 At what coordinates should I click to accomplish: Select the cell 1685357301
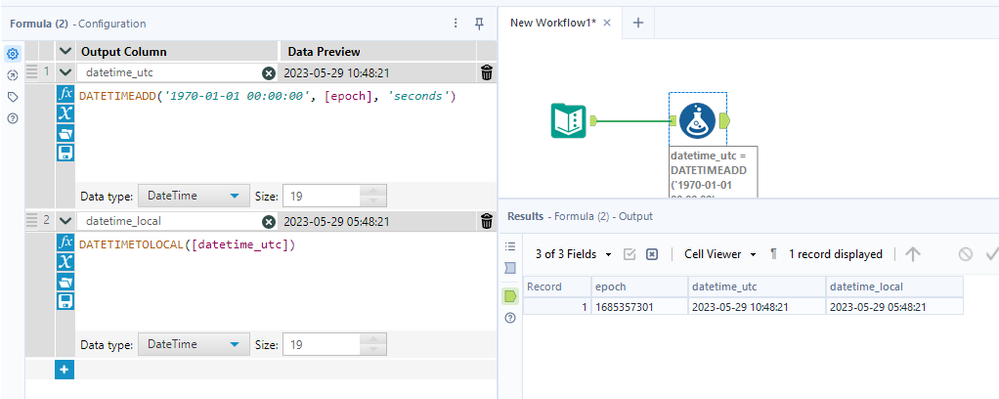[640, 307]
